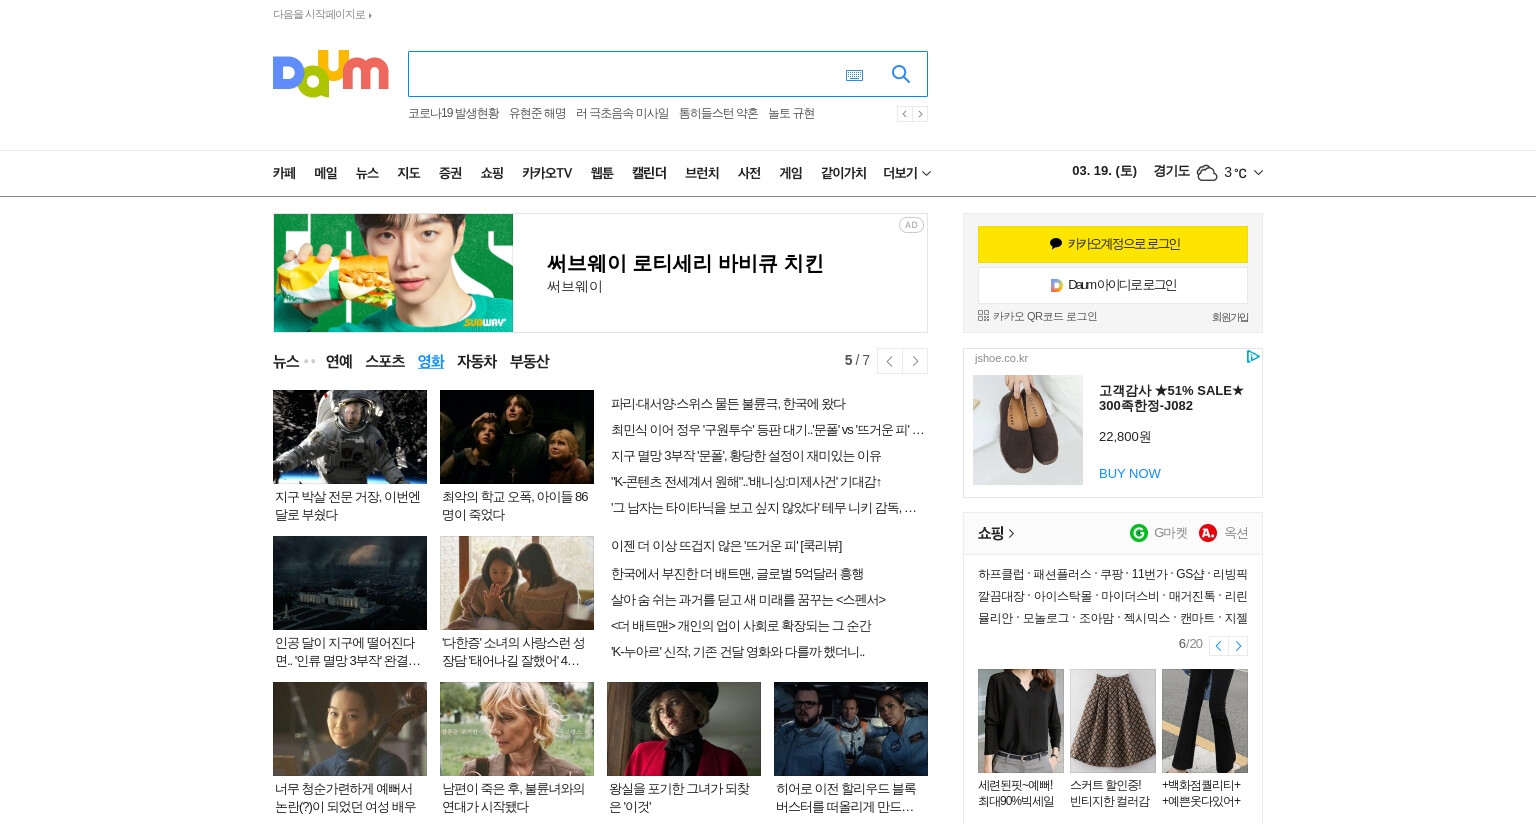Viewport: 1536px width, 824px height.
Task: Click BUY NOW on shoe ad
Action: (1130, 474)
